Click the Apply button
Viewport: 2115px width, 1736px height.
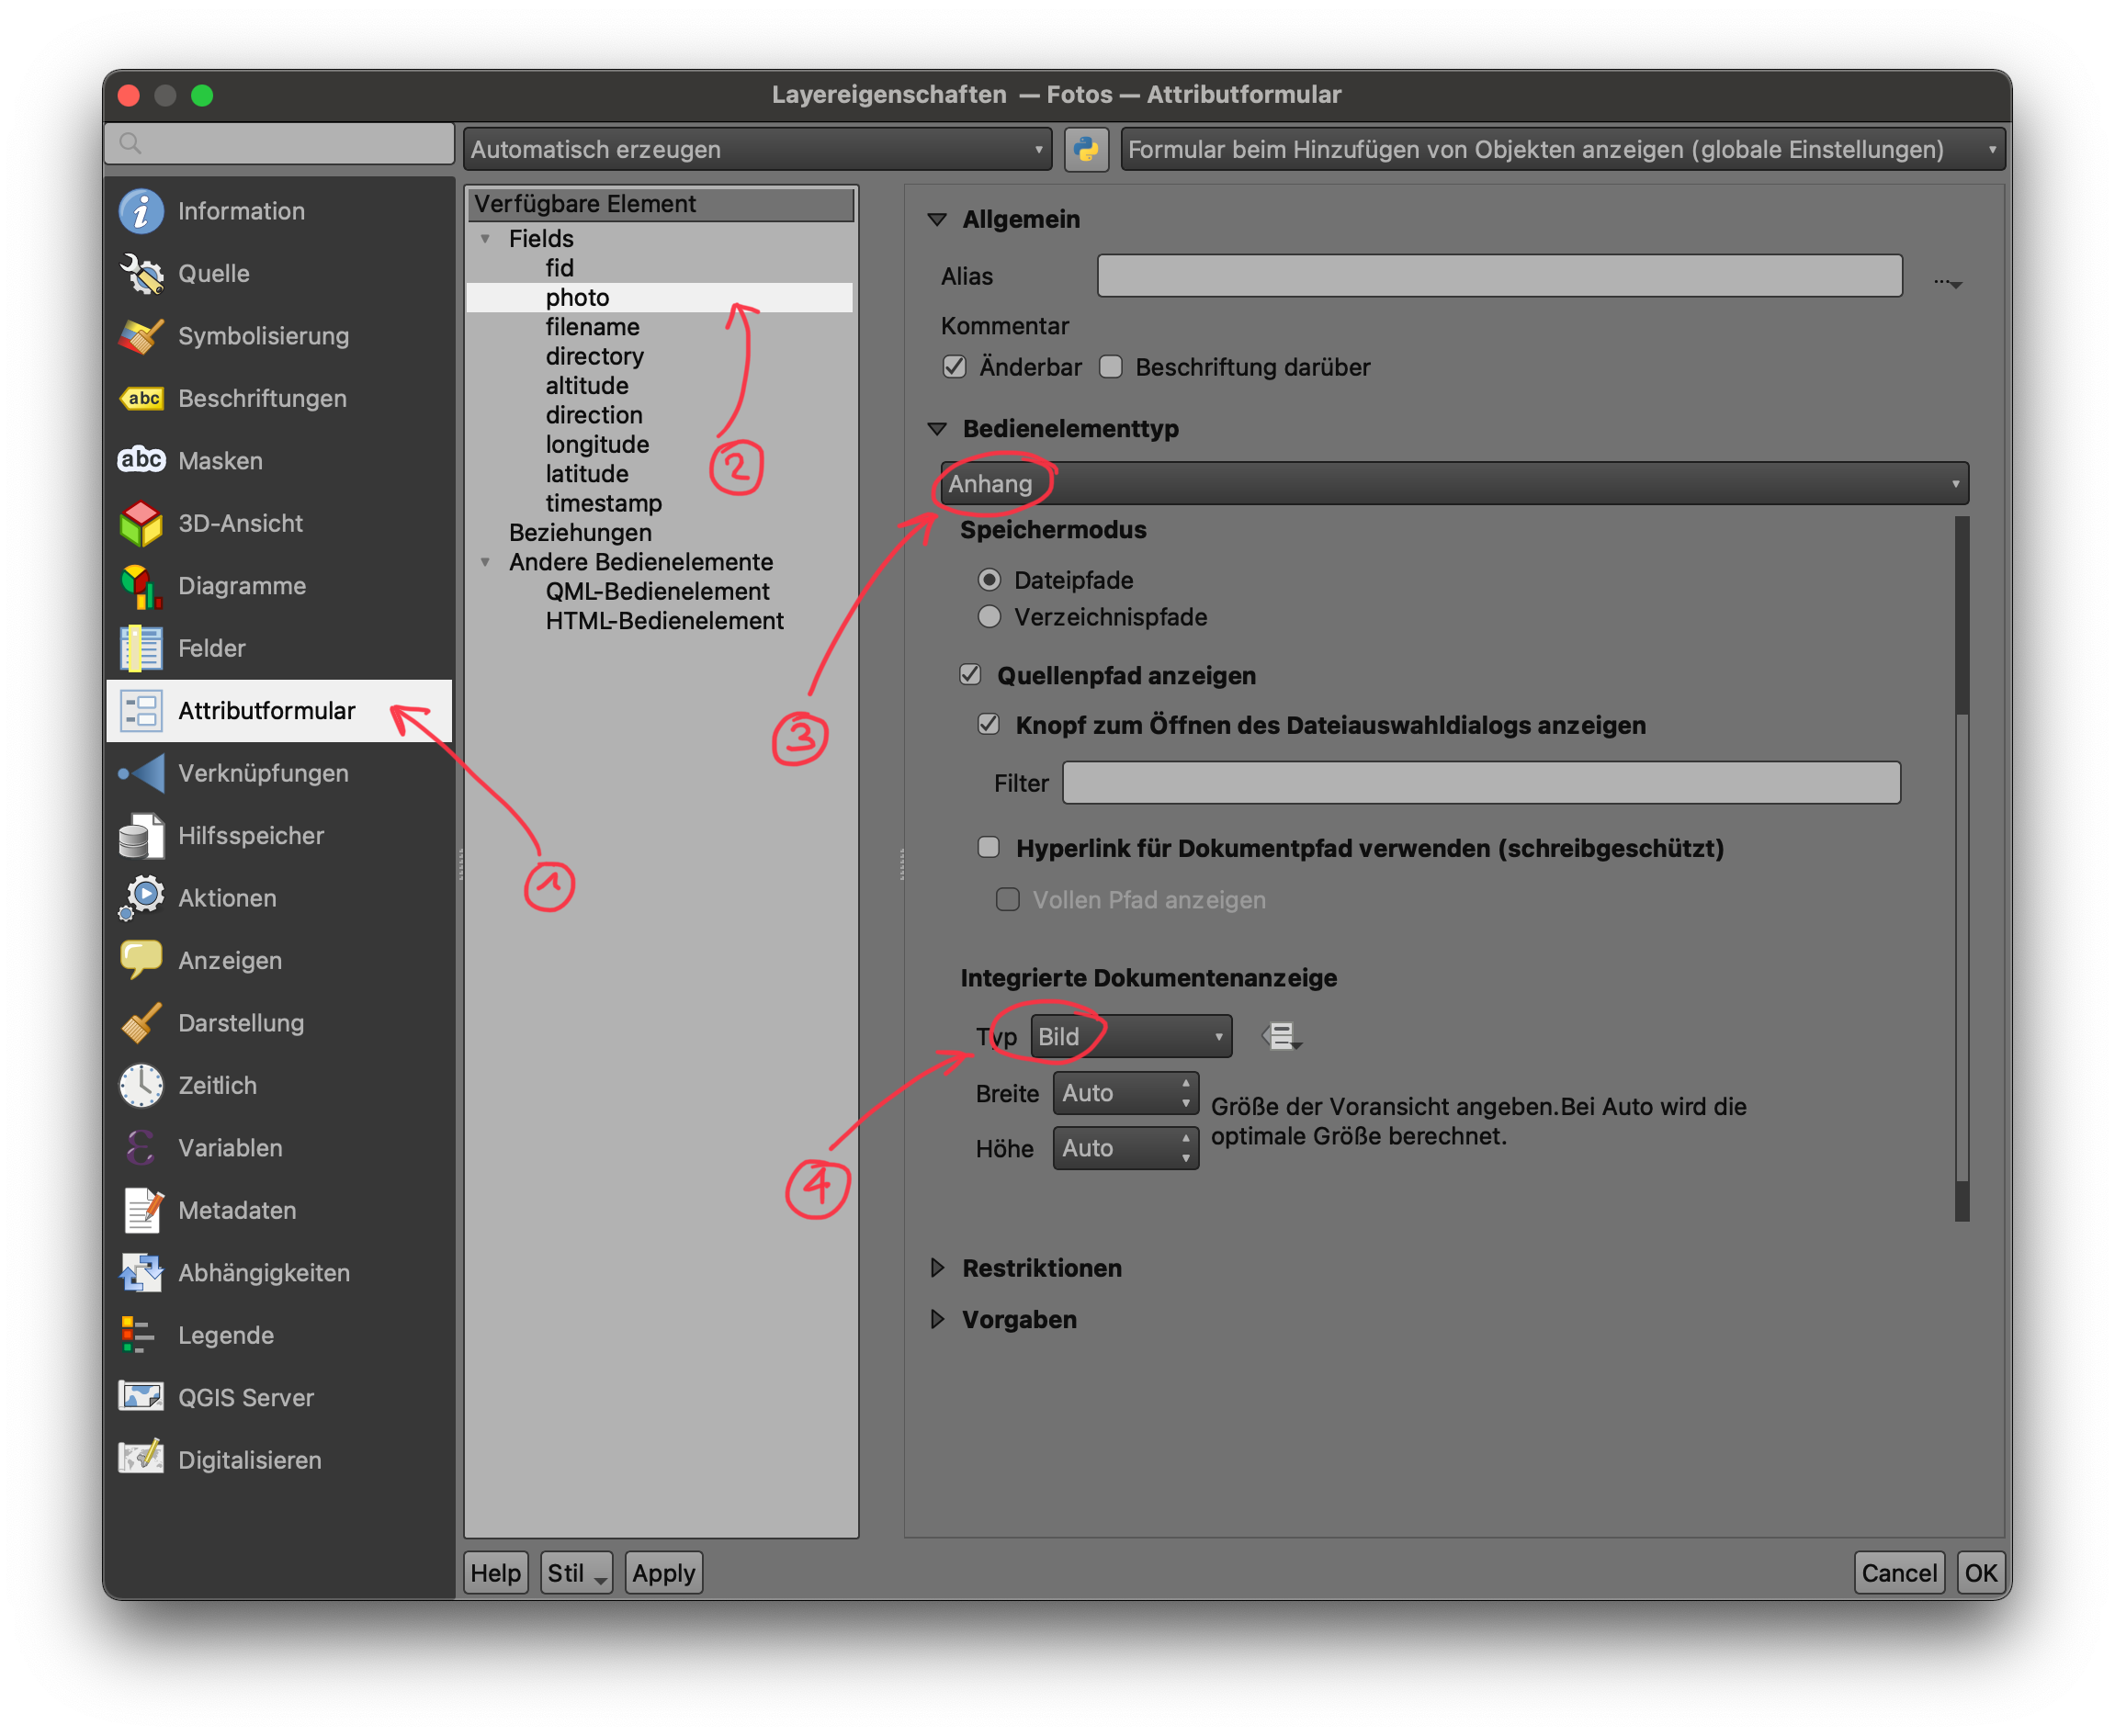663,1572
